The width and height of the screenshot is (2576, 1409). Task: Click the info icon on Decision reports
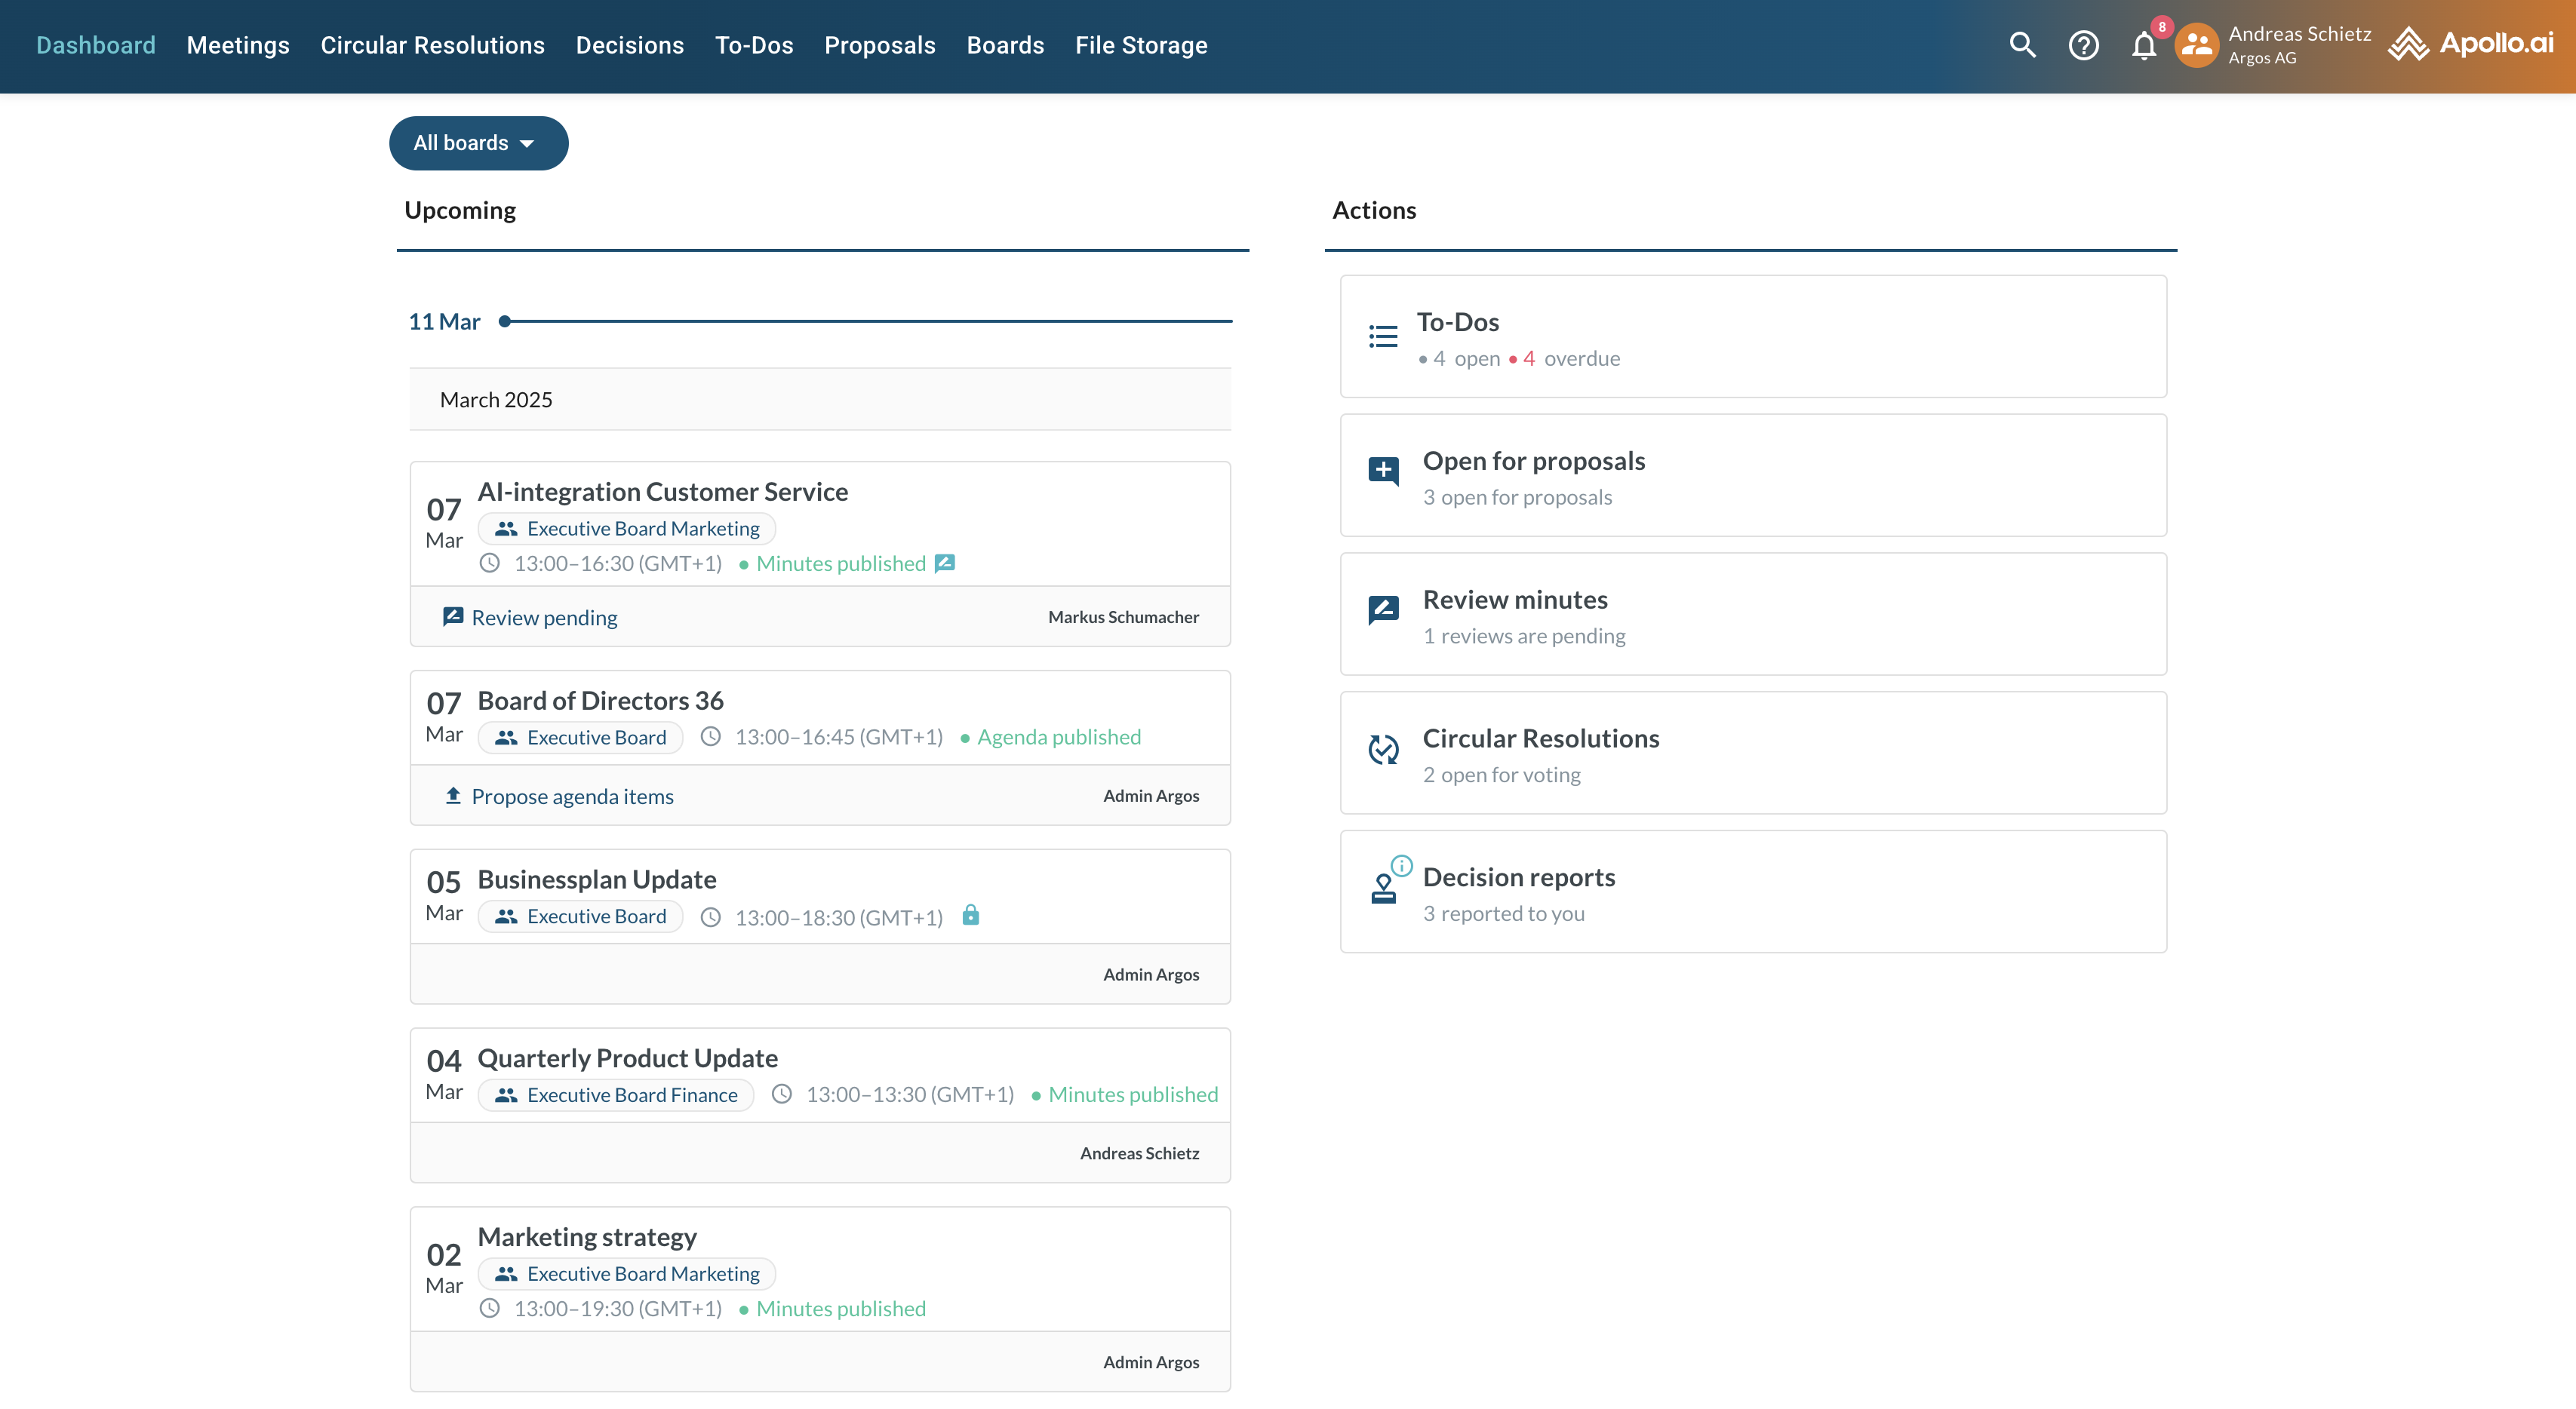coord(1402,865)
